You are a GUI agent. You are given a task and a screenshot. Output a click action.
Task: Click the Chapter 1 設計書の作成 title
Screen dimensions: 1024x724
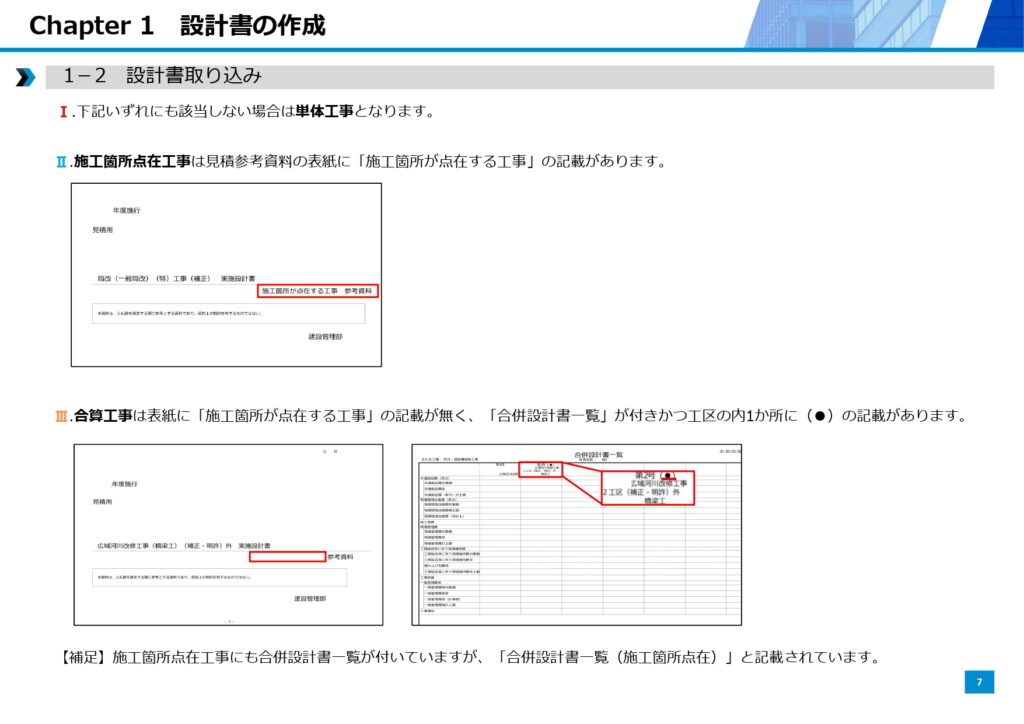177,25
